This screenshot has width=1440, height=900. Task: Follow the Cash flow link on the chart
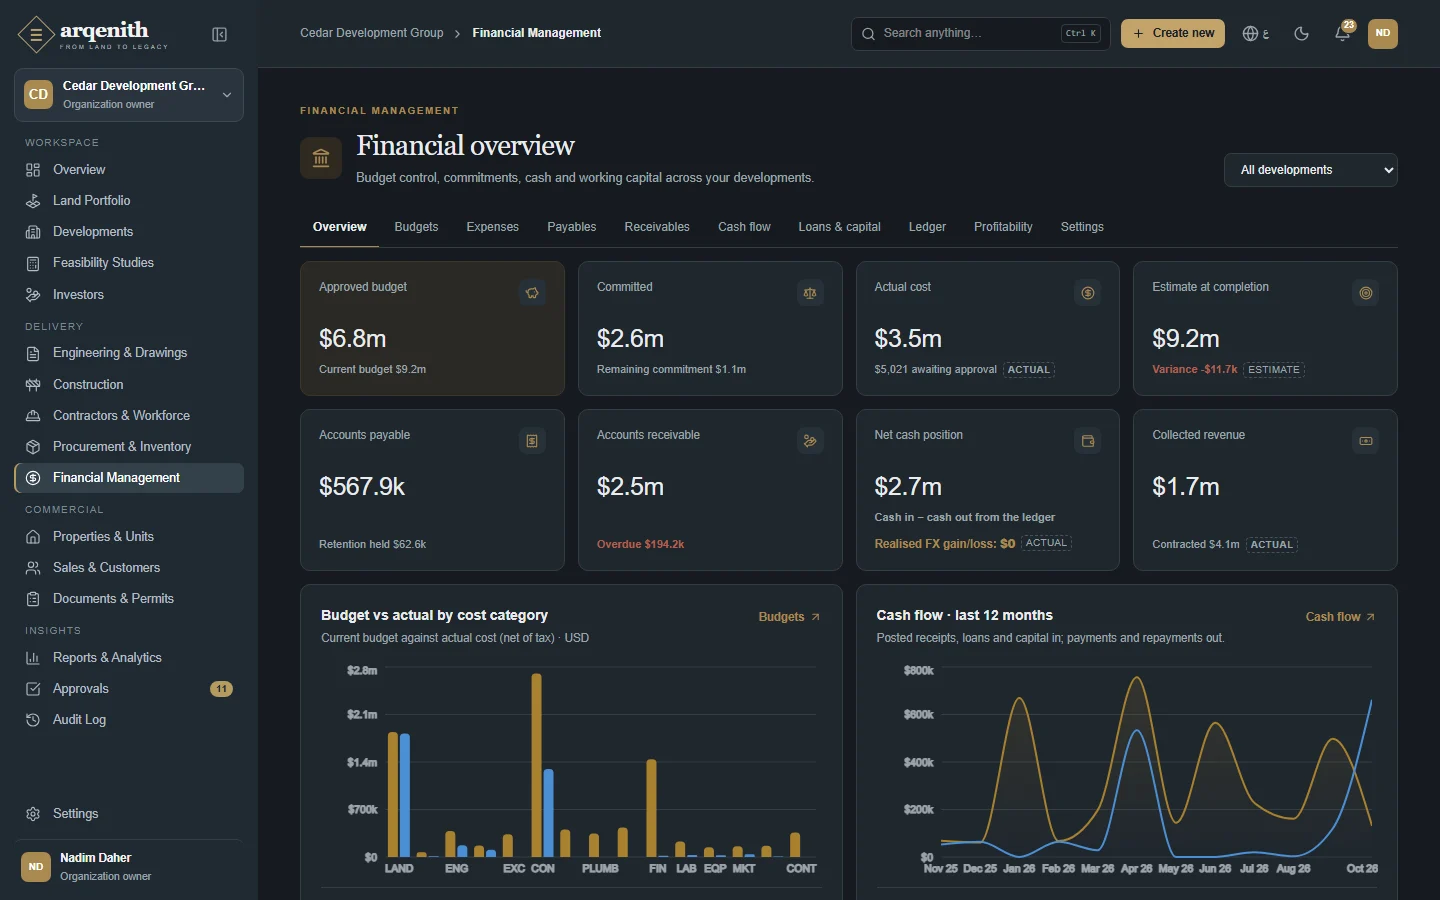1340,617
